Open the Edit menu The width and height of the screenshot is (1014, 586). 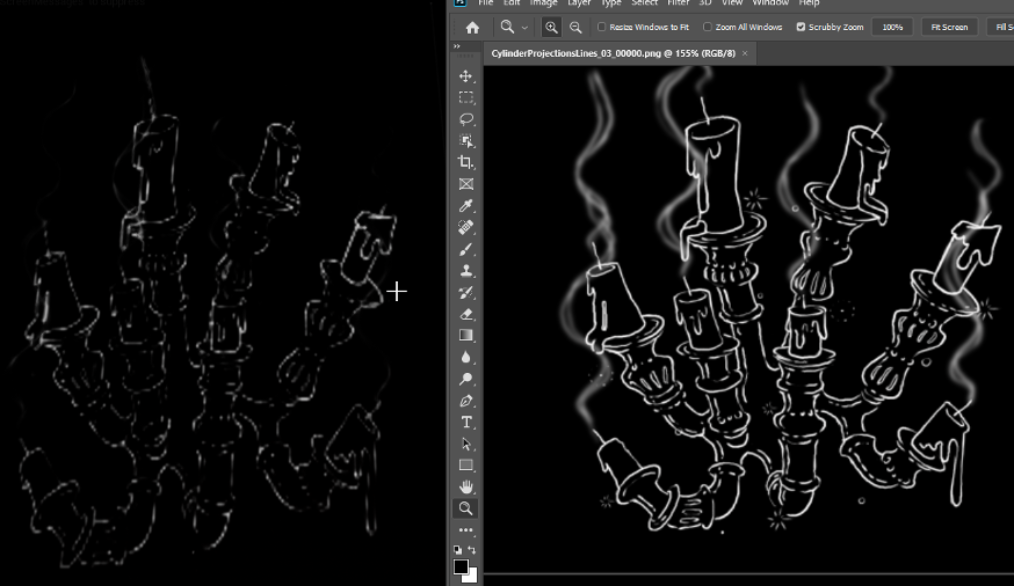(512, 3)
